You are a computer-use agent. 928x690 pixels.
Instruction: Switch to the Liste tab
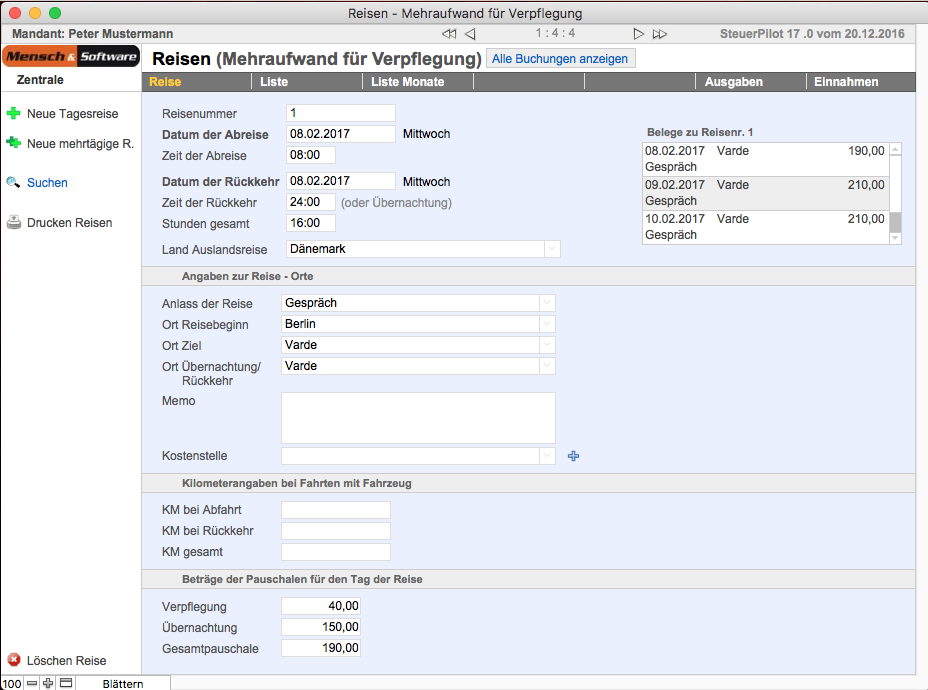coord(274,82)
